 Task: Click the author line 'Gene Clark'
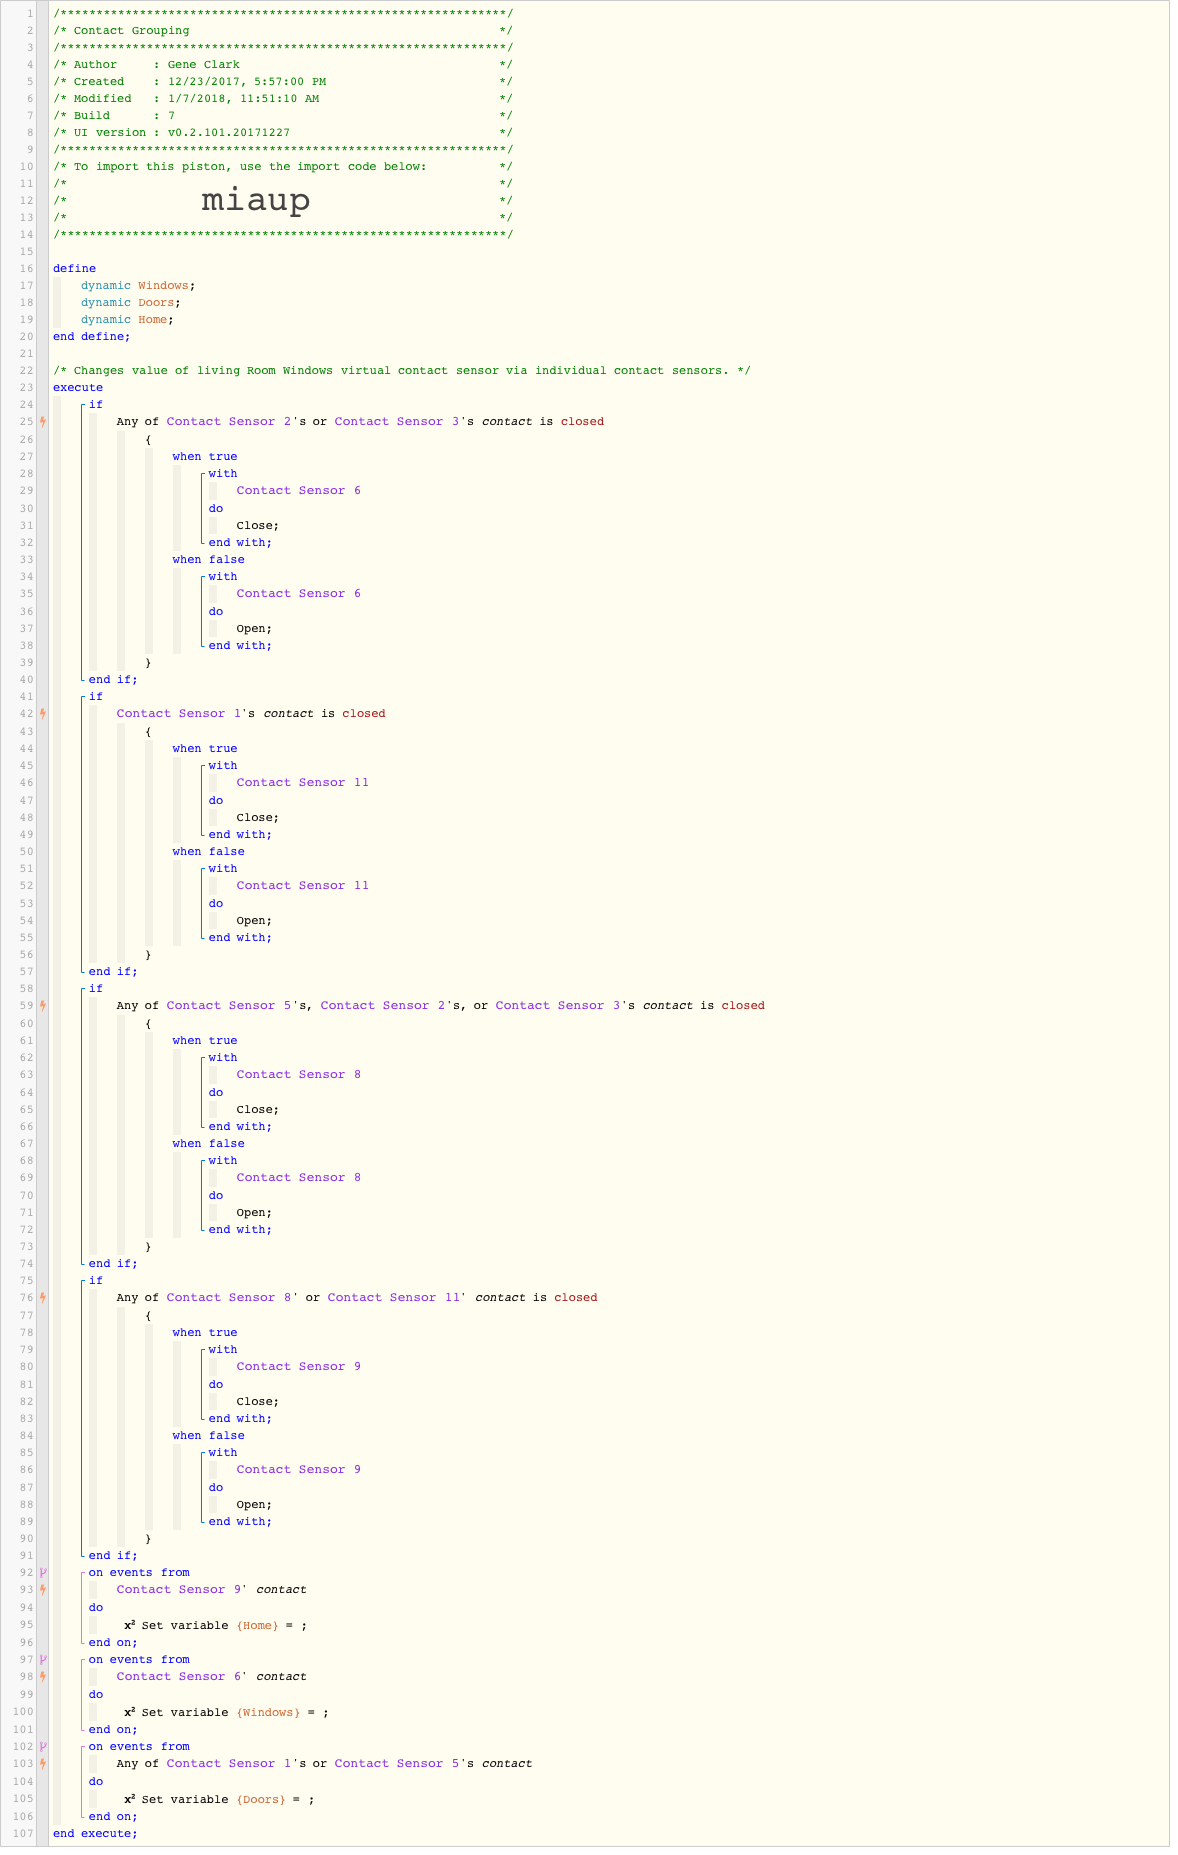(204, 65)
